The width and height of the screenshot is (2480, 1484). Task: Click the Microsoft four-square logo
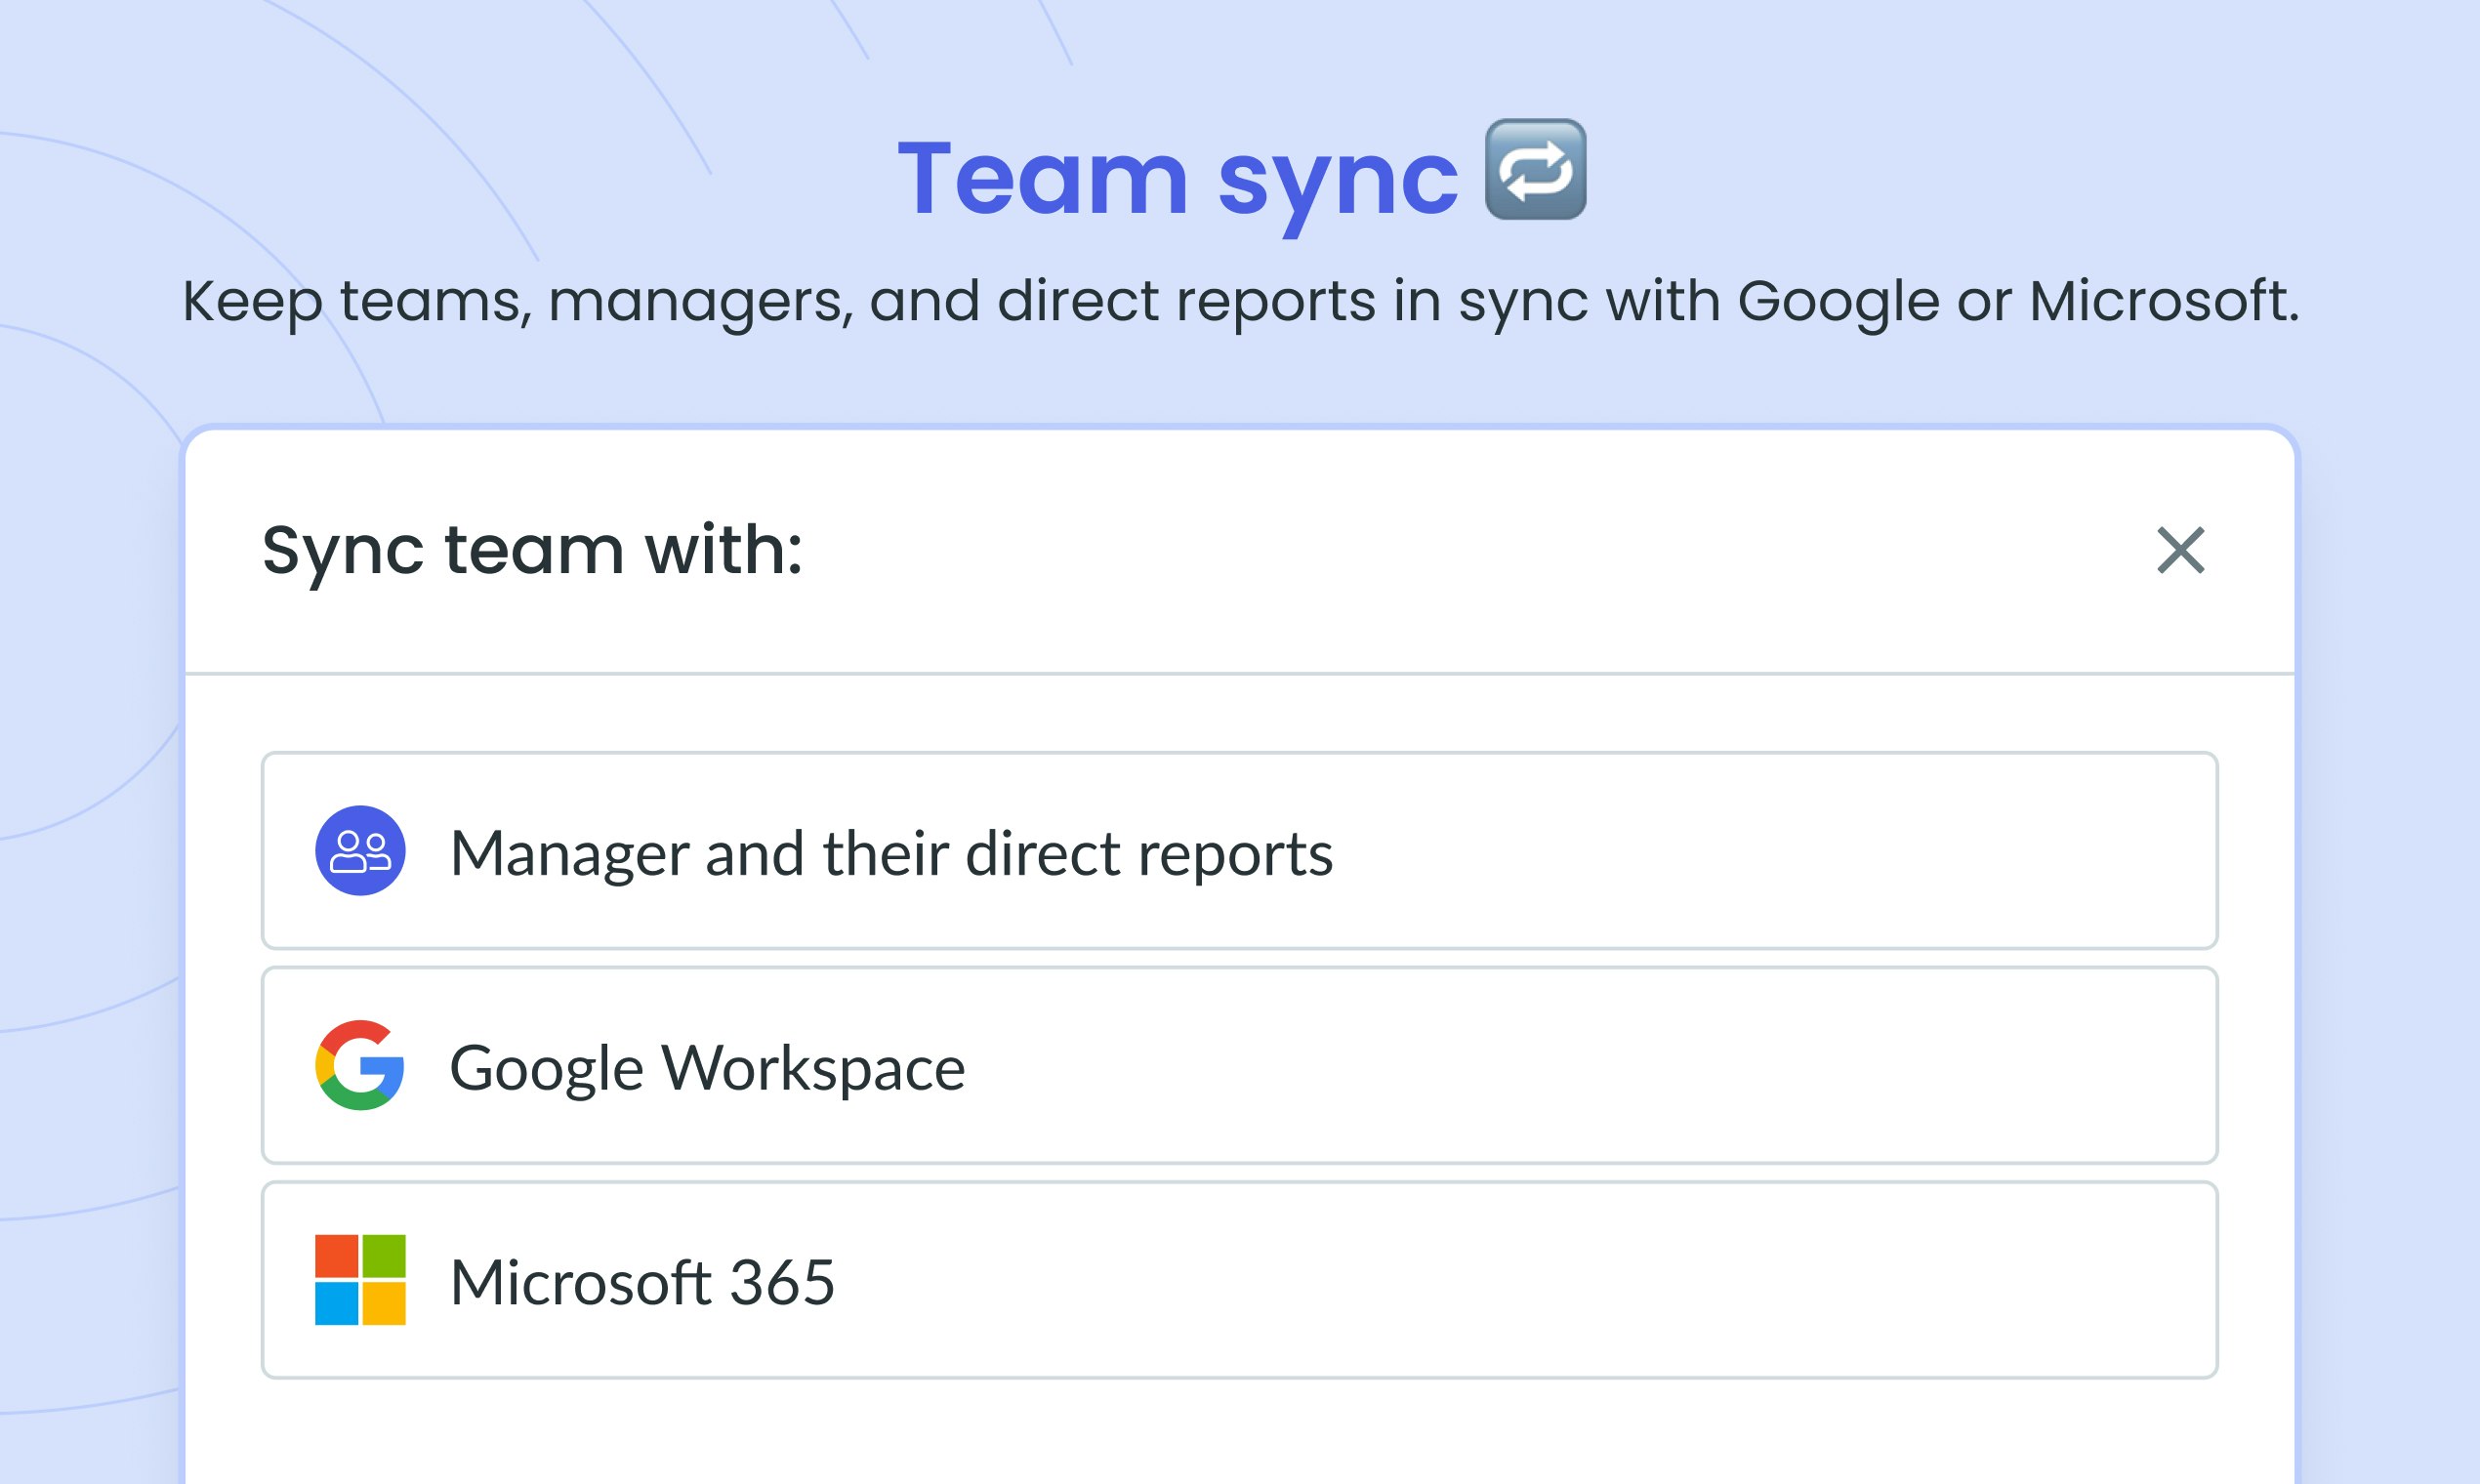click(360, 1280)
